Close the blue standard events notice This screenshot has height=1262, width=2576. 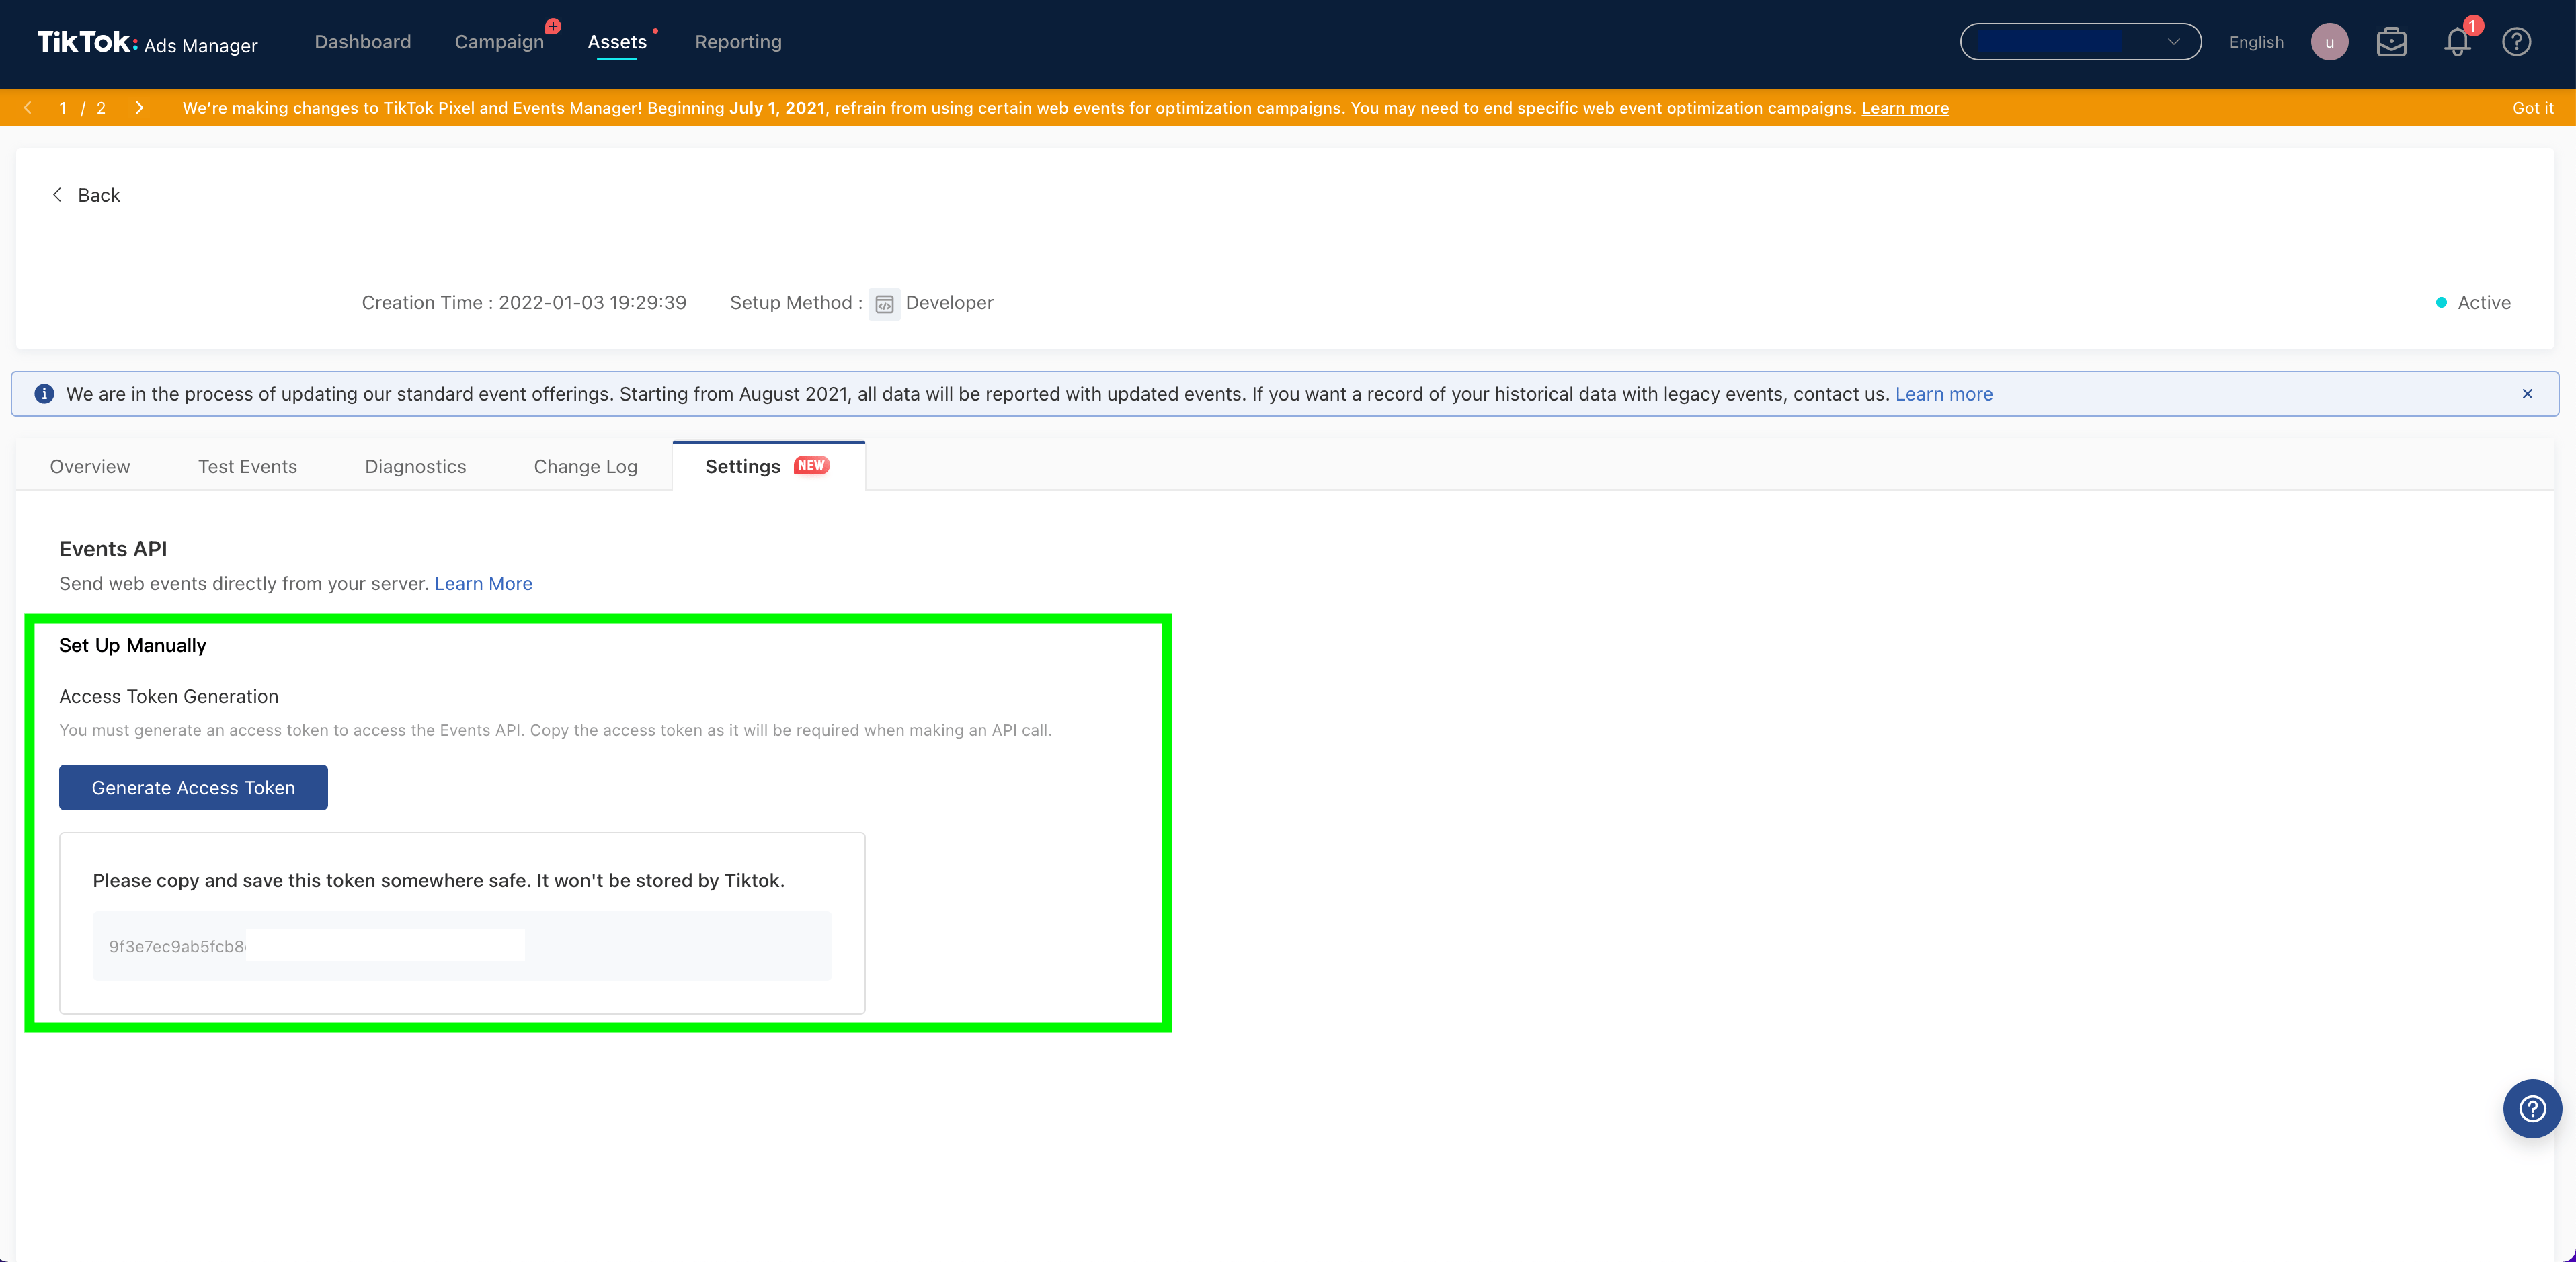(2527, 394)
